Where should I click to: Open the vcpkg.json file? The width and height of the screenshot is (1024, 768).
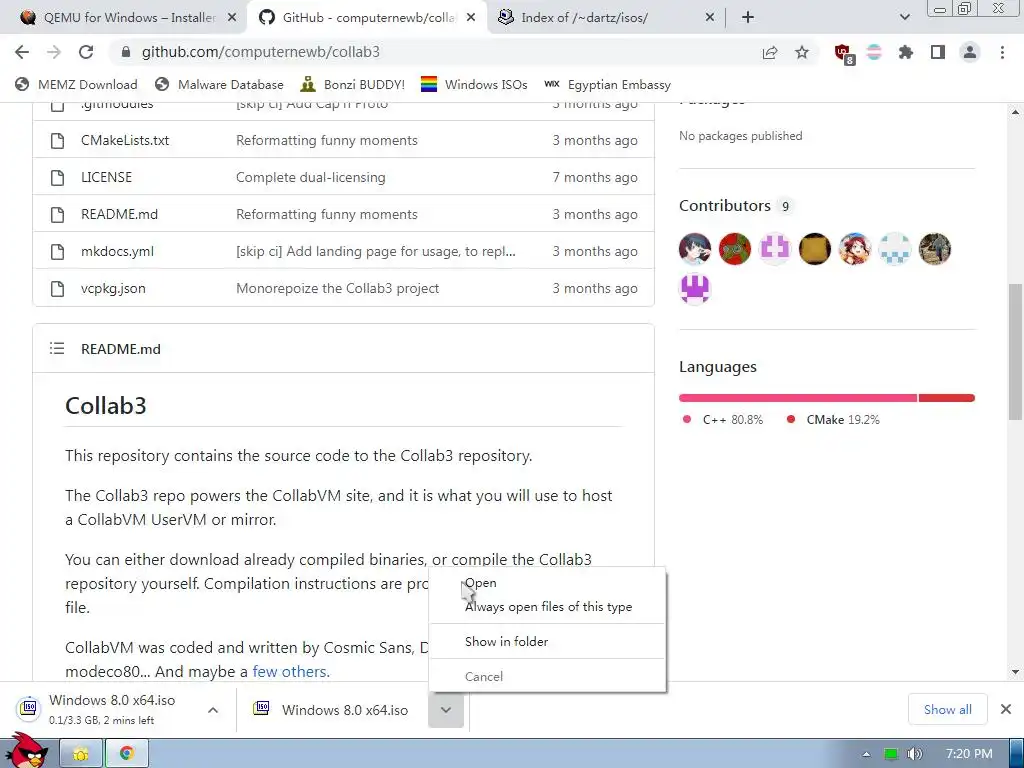coord(113,289)
